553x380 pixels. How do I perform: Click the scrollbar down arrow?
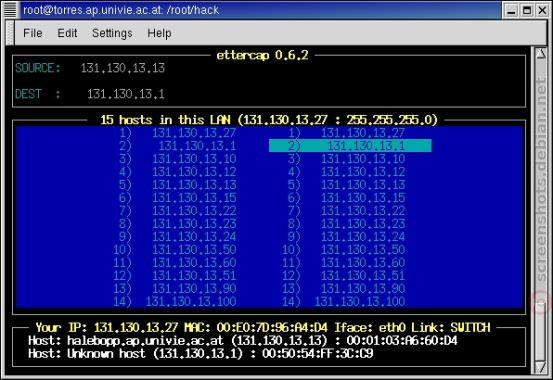click(541, 367)
